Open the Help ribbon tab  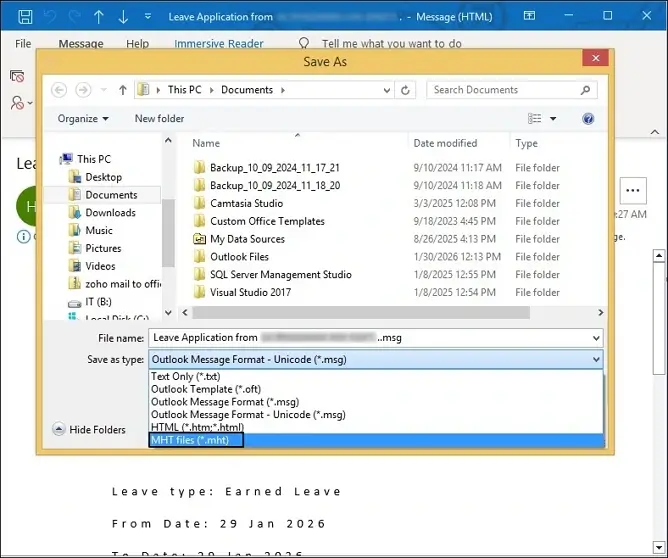coord(138,43)
